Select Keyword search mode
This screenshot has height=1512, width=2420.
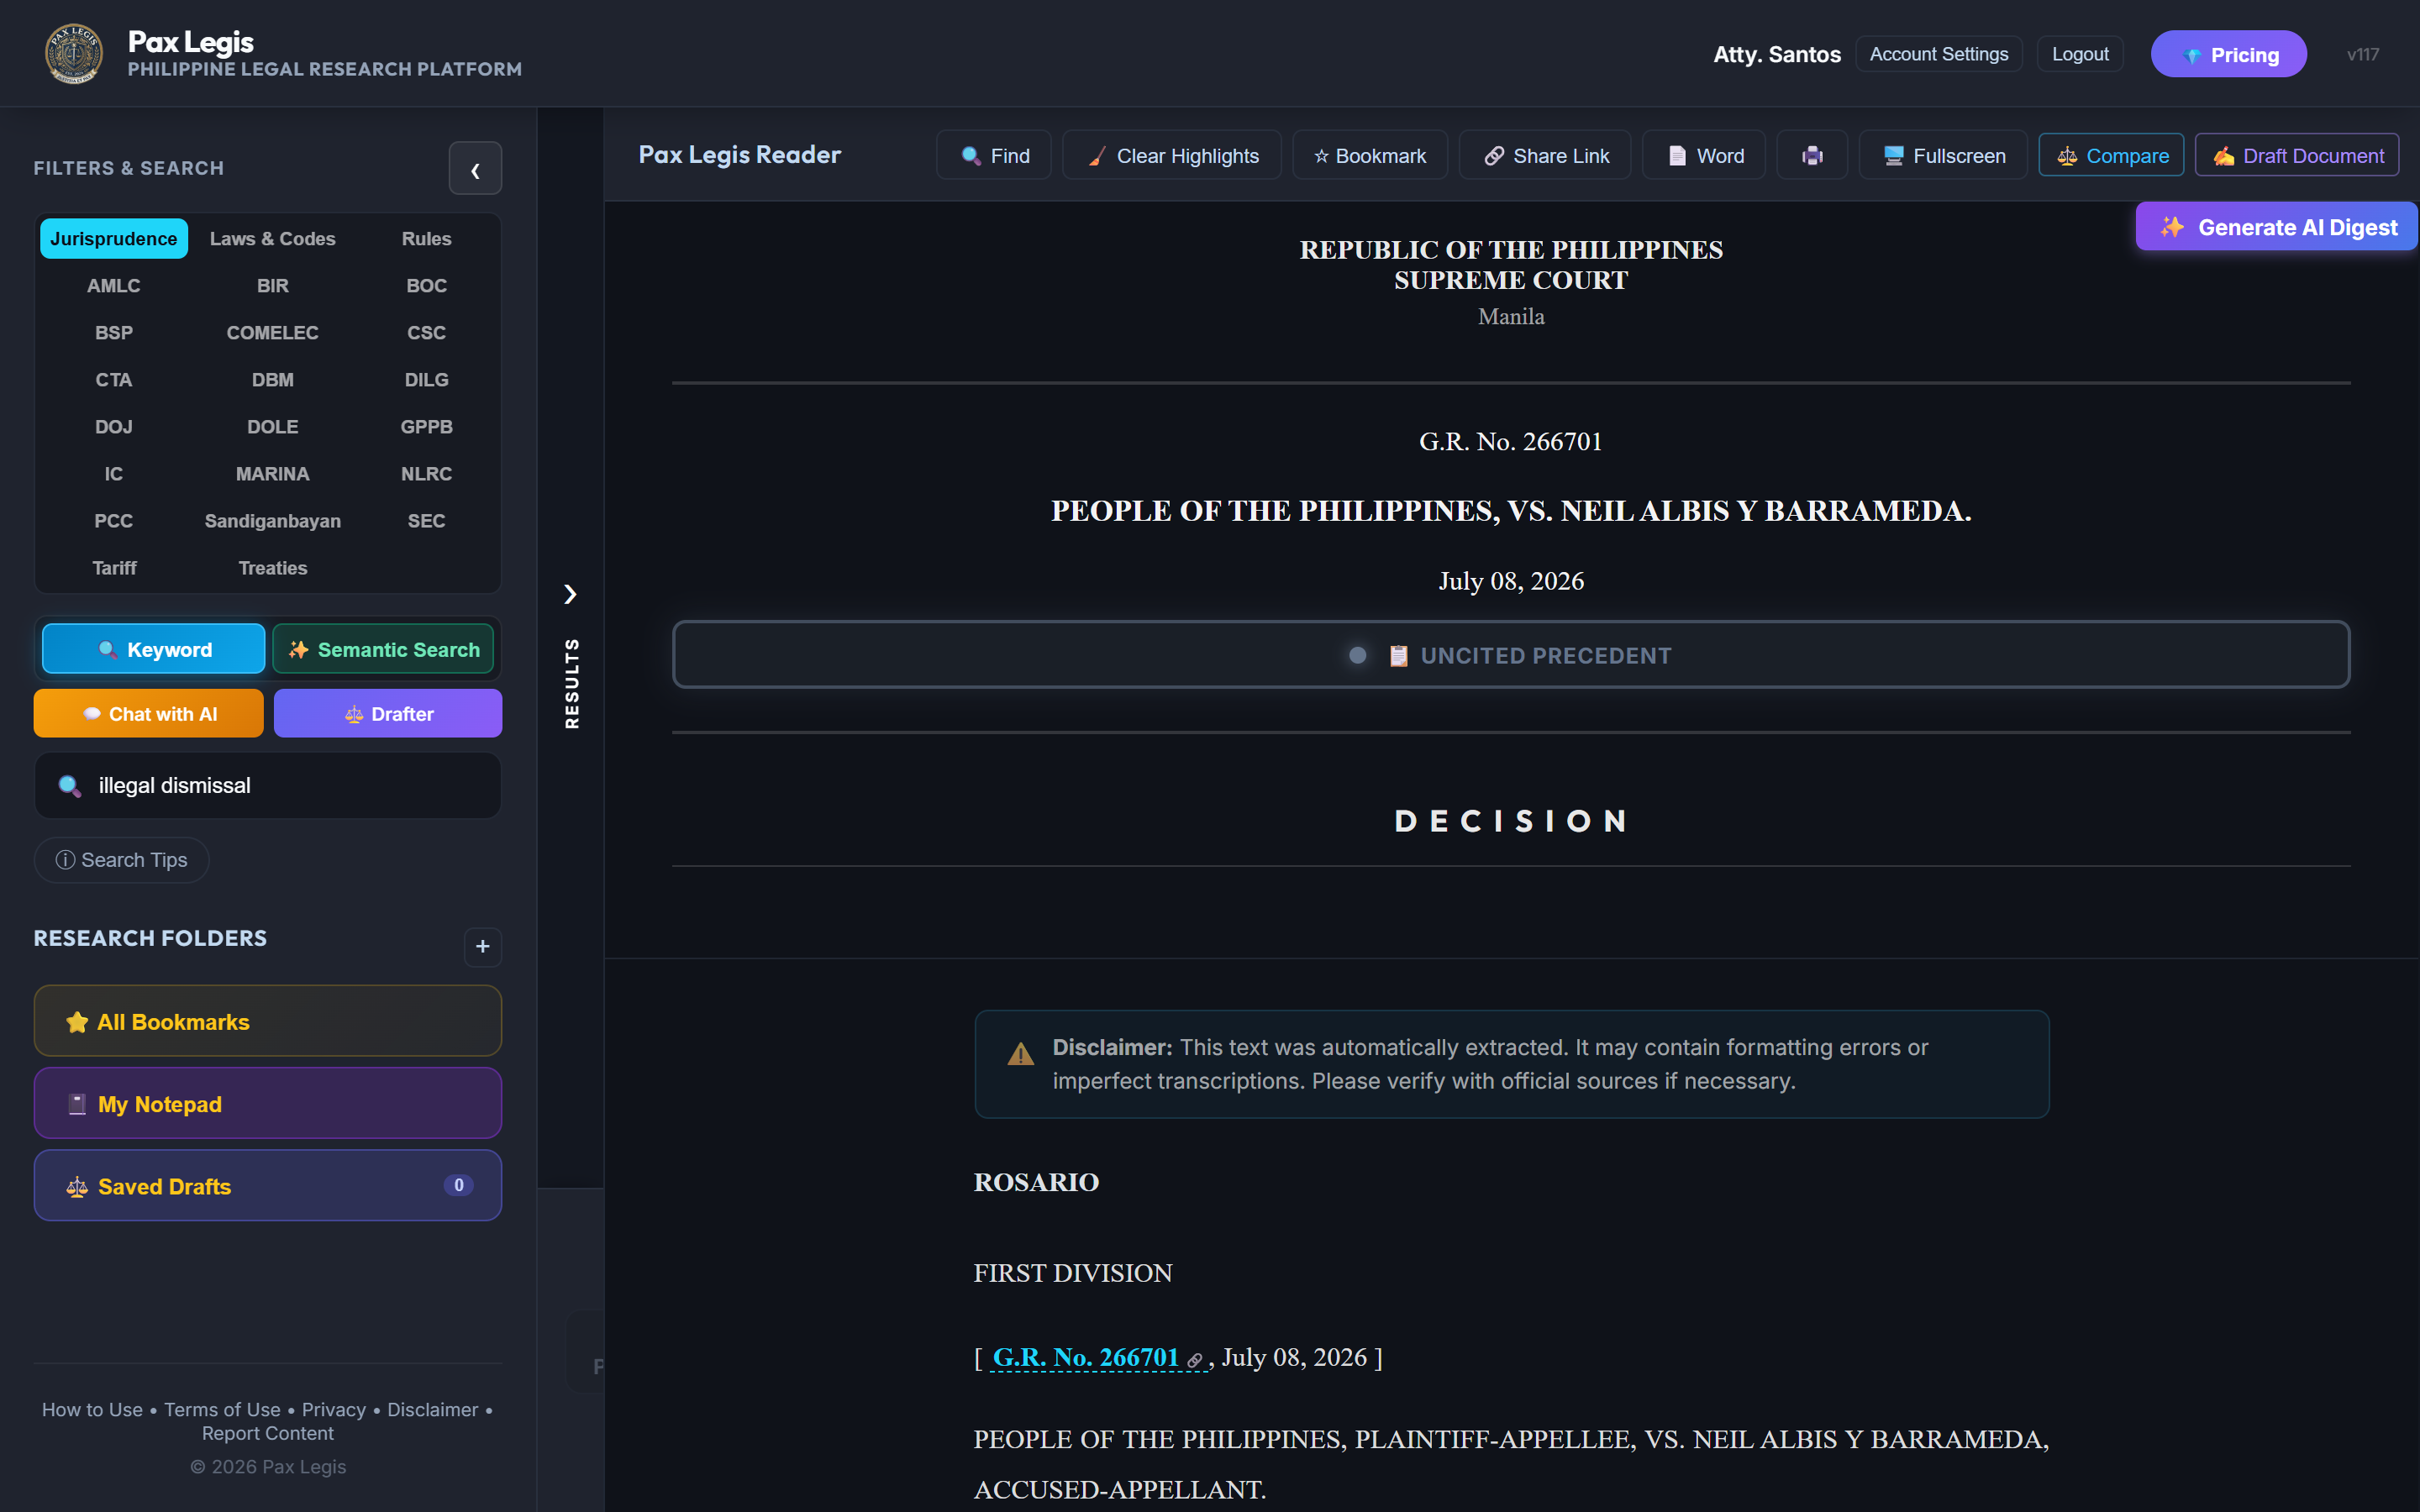153,649
